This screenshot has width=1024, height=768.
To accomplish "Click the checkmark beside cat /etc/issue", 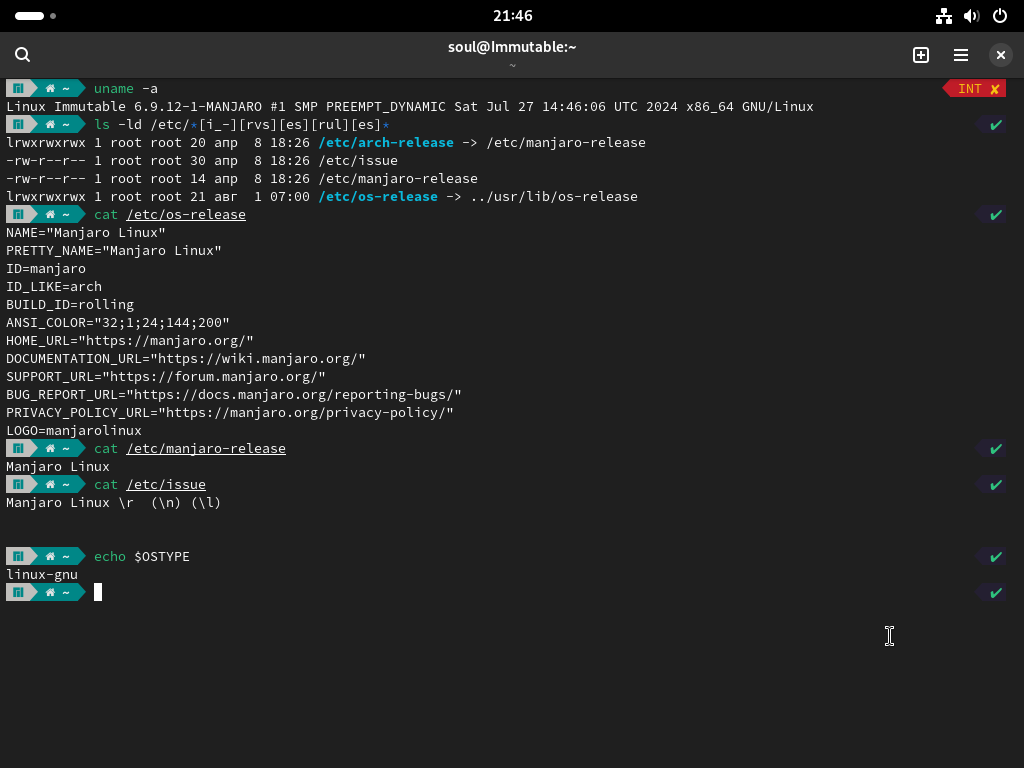I will [995, 485].
